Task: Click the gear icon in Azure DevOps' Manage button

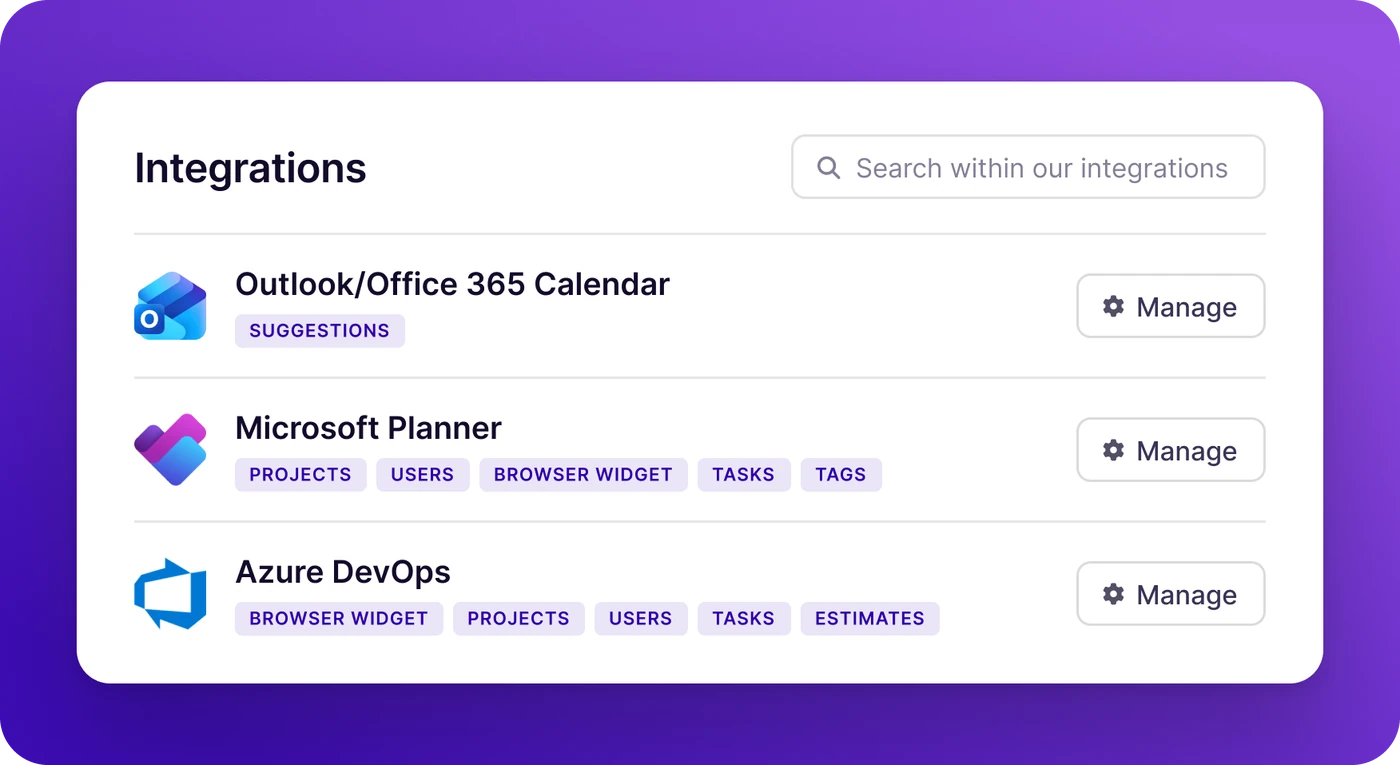Action: [1113, 594]
